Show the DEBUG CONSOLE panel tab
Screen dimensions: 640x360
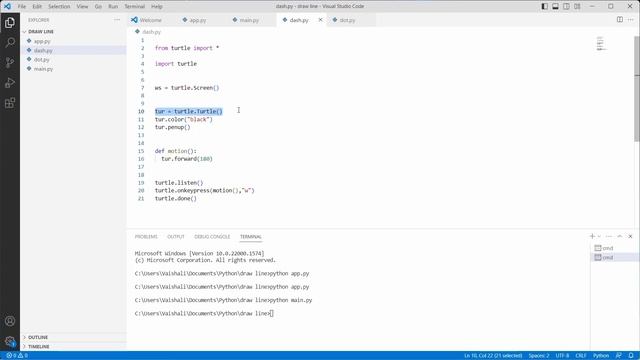click(212, 237)
